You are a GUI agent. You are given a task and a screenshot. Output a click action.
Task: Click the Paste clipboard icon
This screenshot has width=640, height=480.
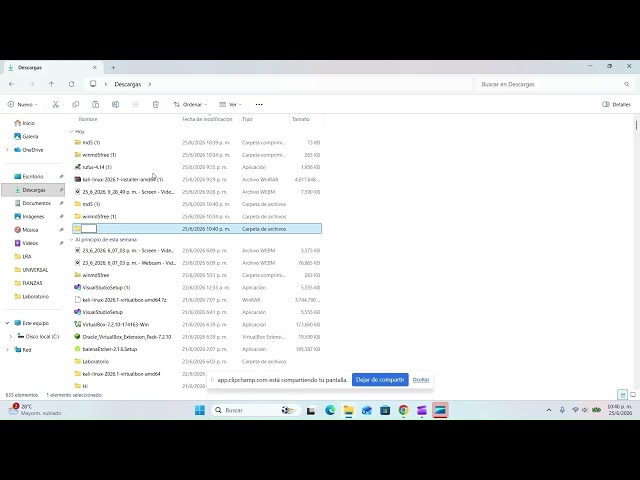(x=96, y=104)
